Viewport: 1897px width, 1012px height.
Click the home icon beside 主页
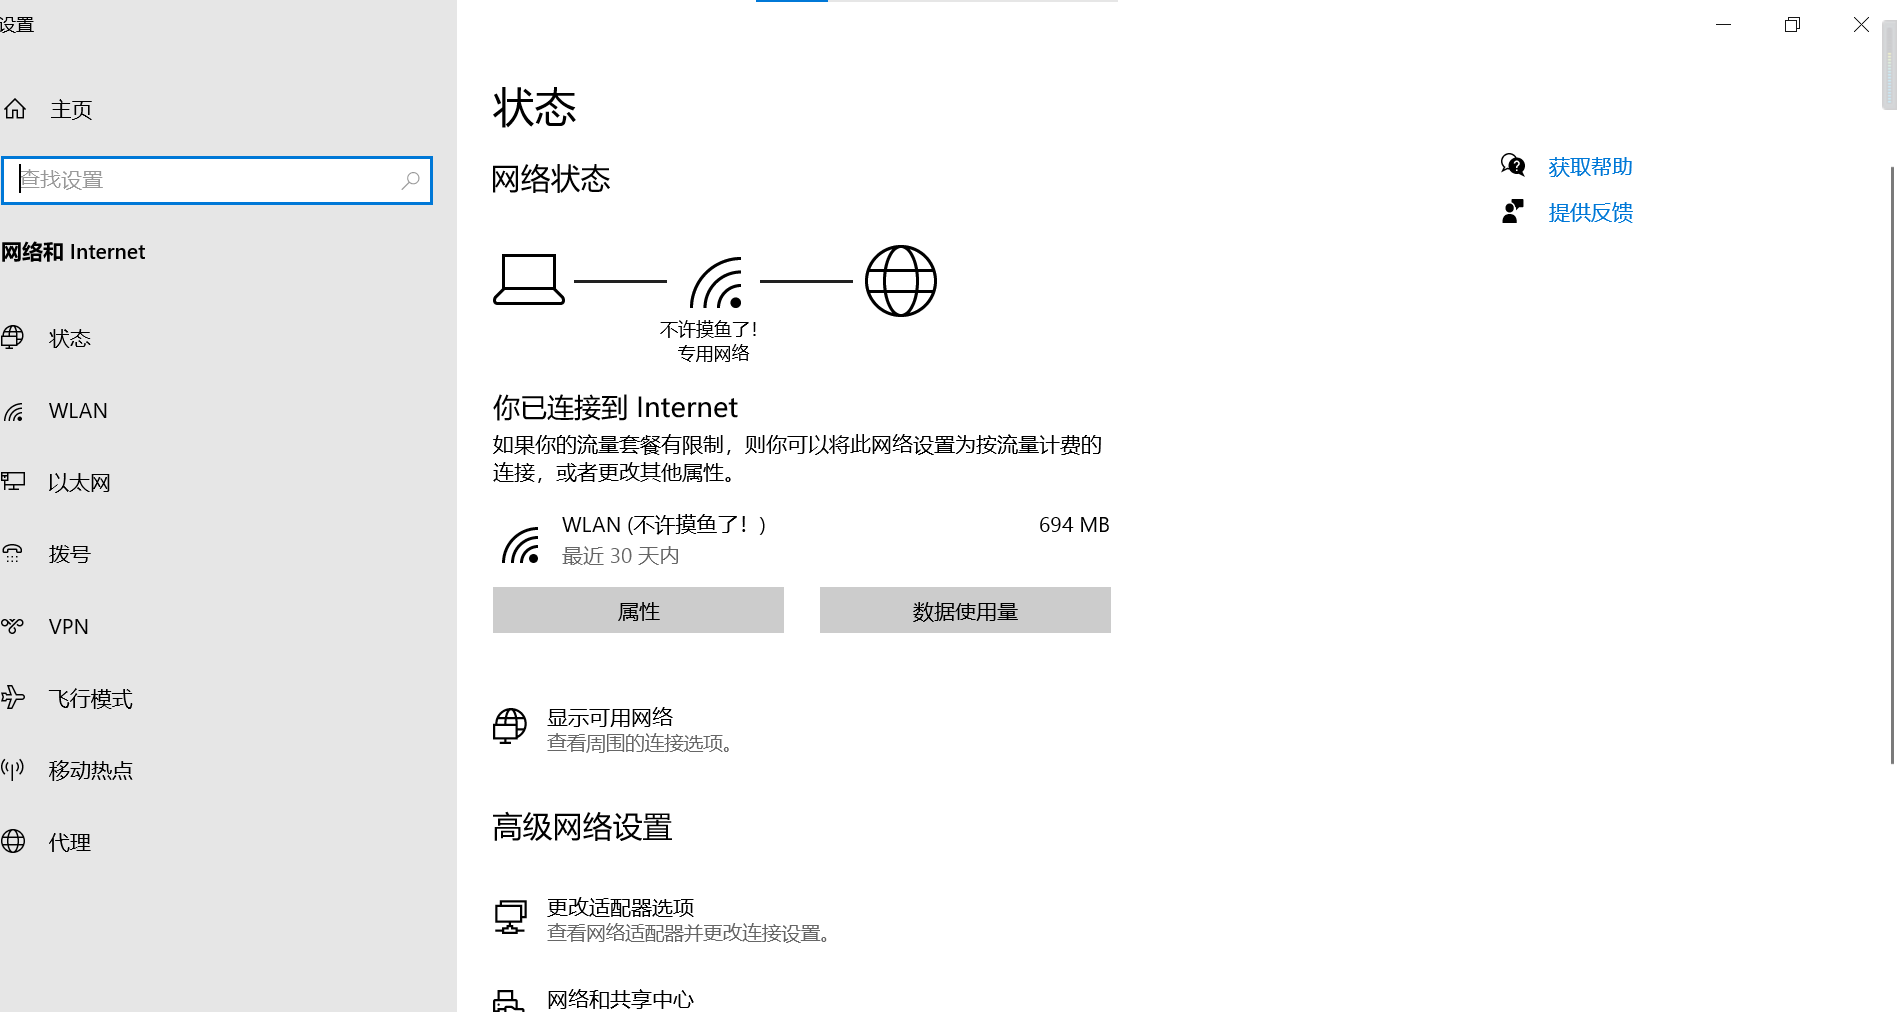point(15,109)
